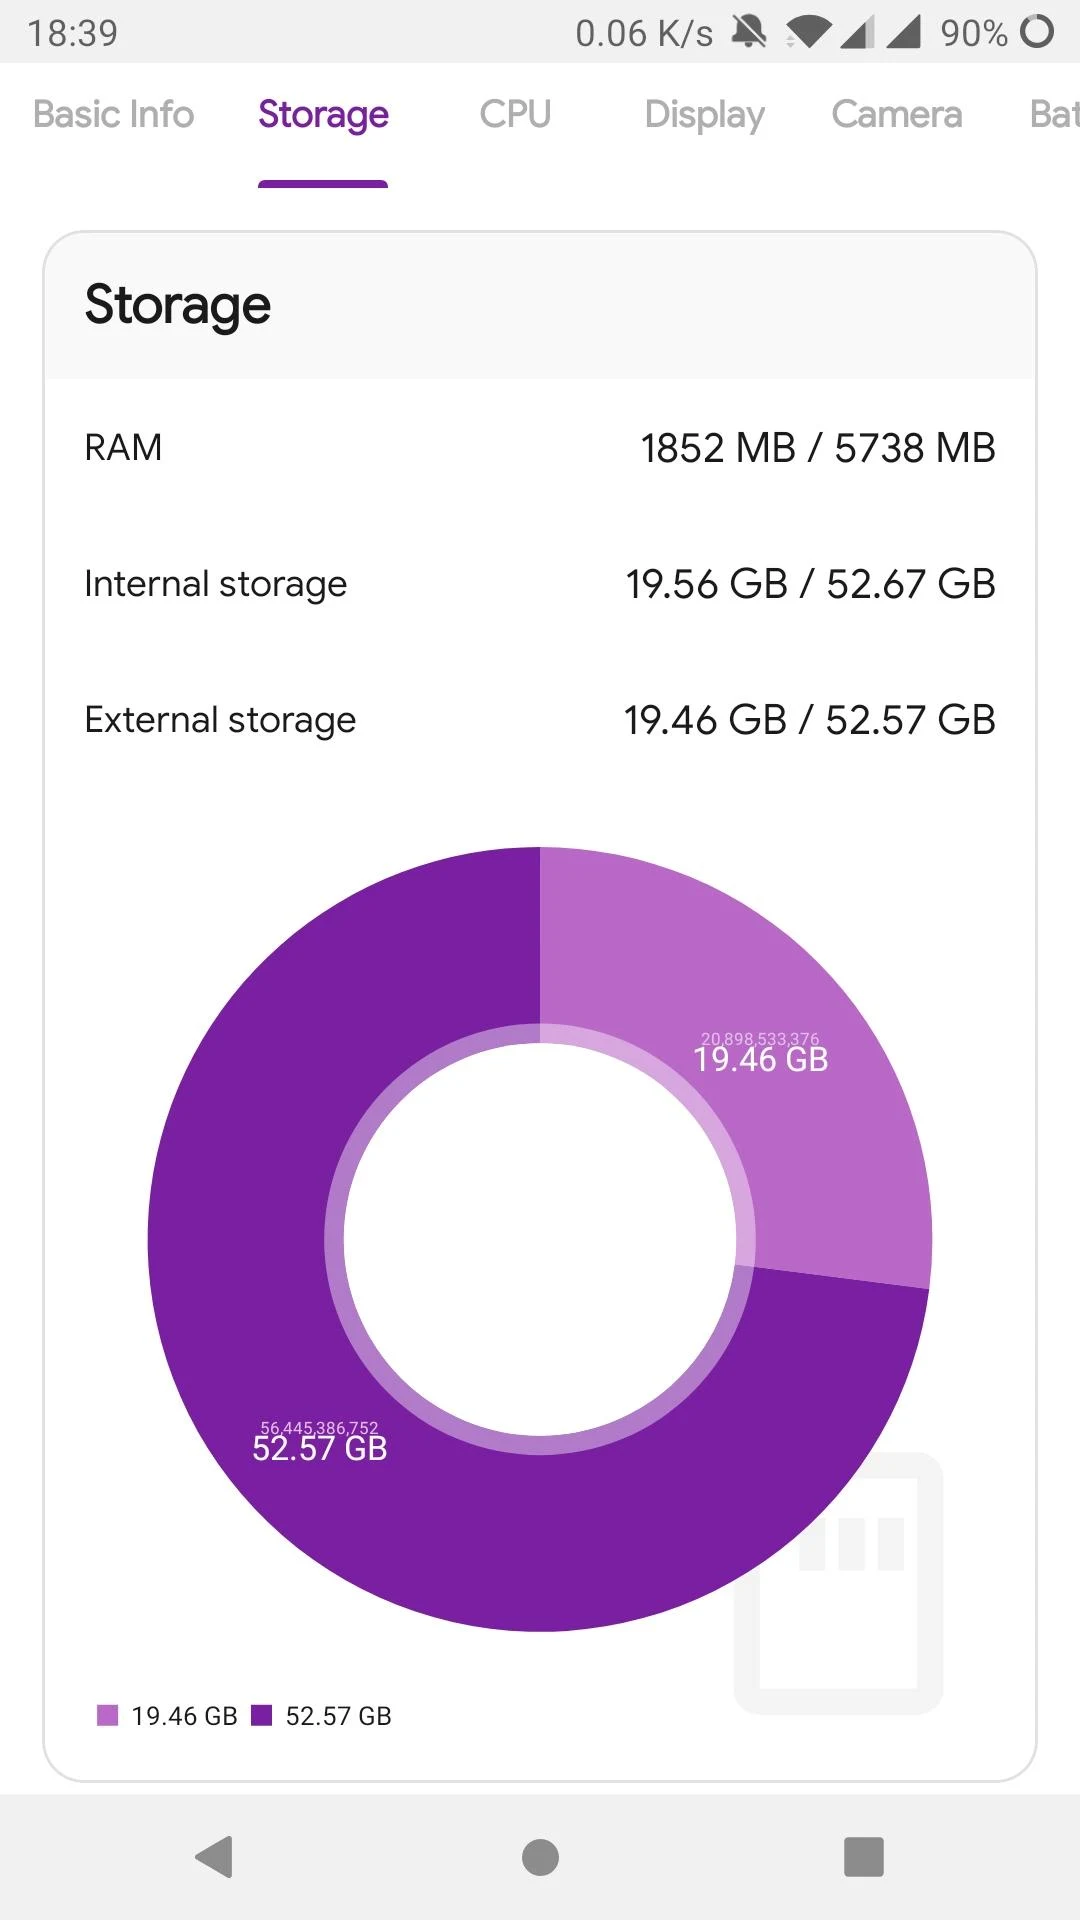Tap the Android back navigation button

pos(214,1857)
